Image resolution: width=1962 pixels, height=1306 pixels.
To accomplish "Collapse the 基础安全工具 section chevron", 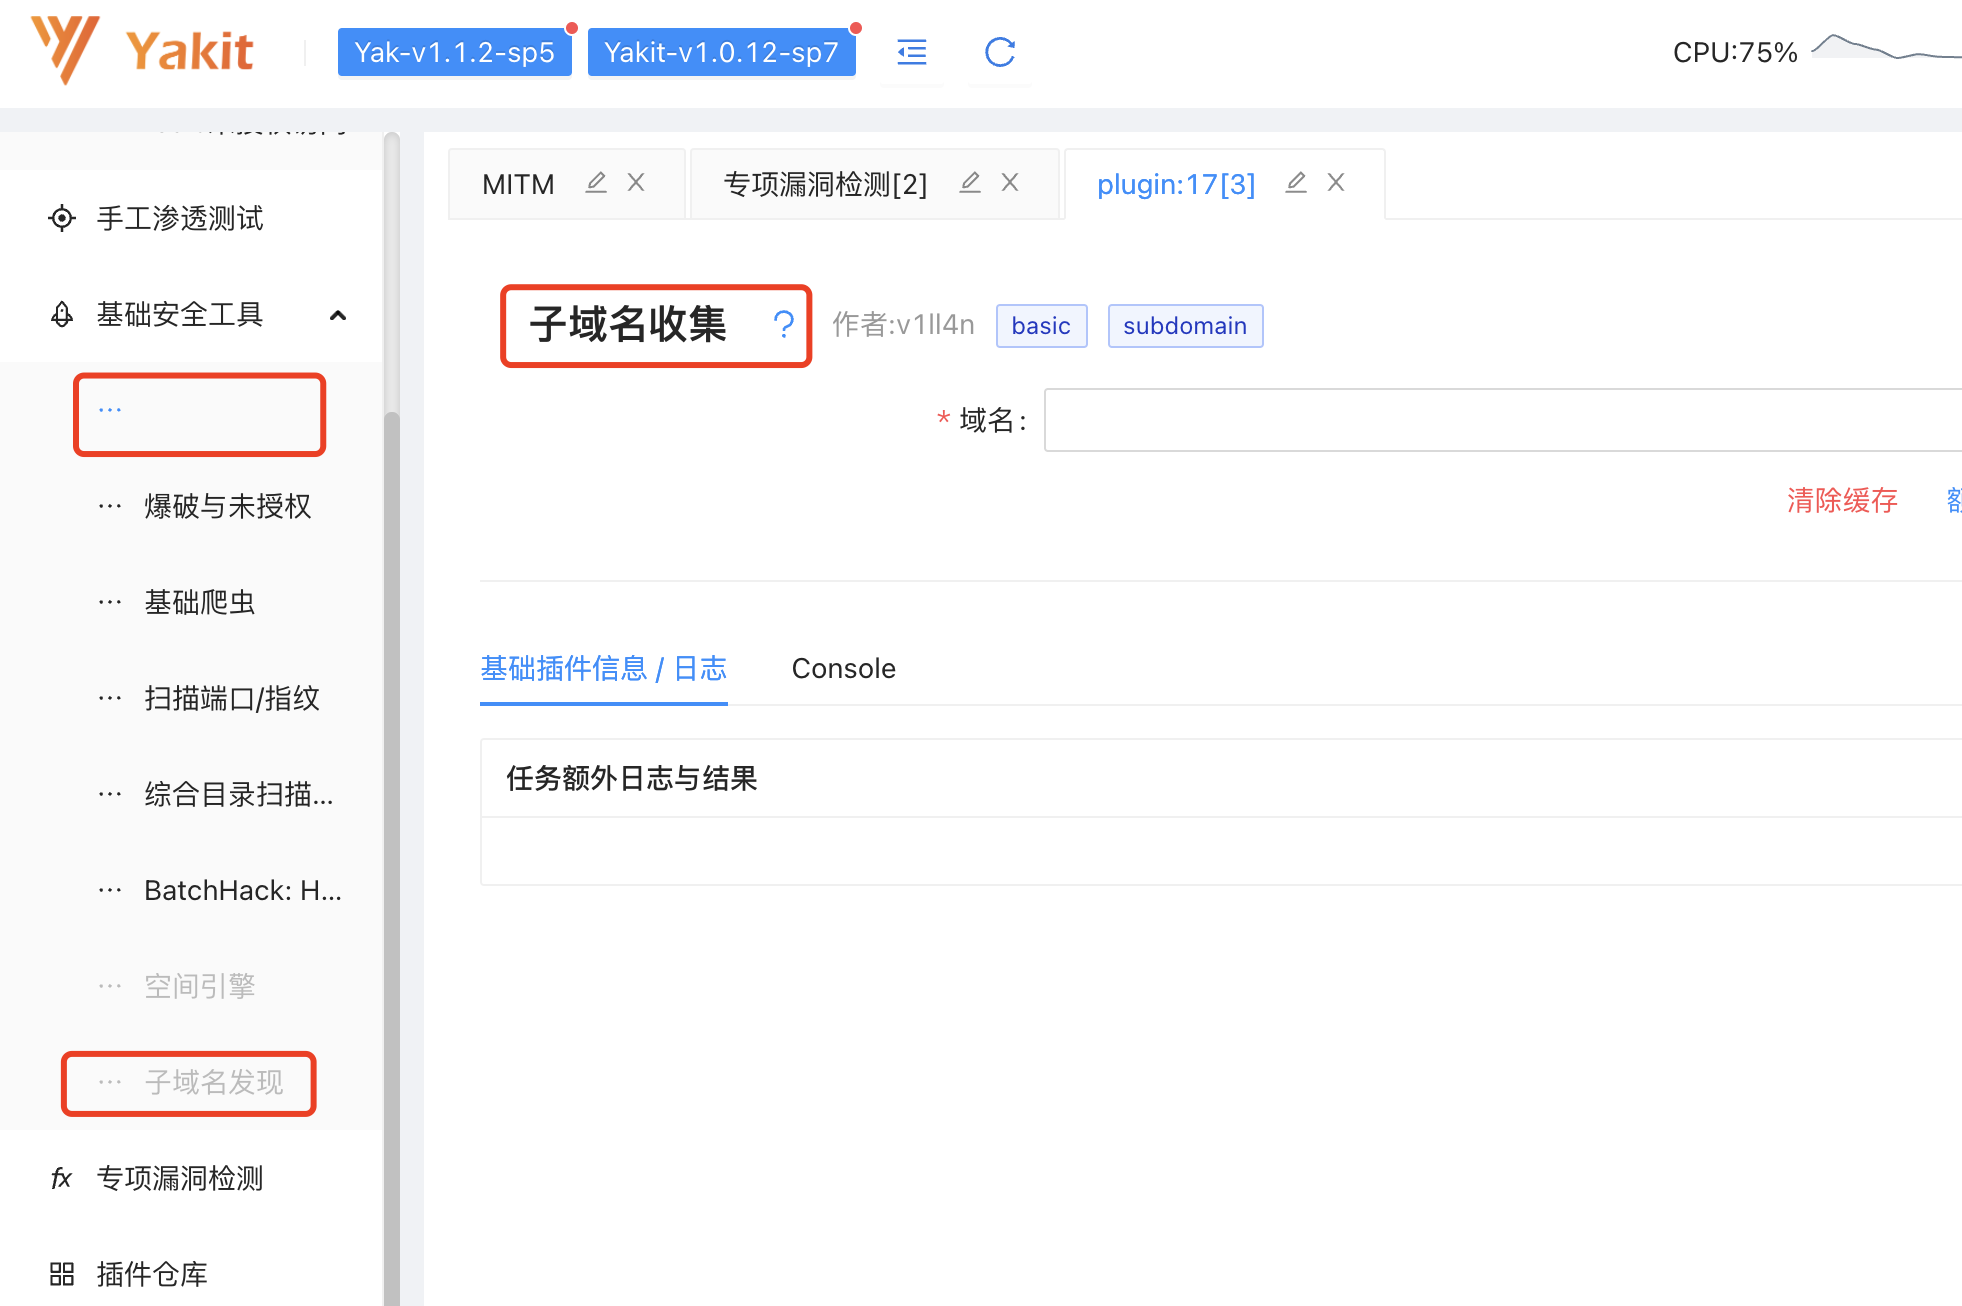I will click(x=338, y=315).
